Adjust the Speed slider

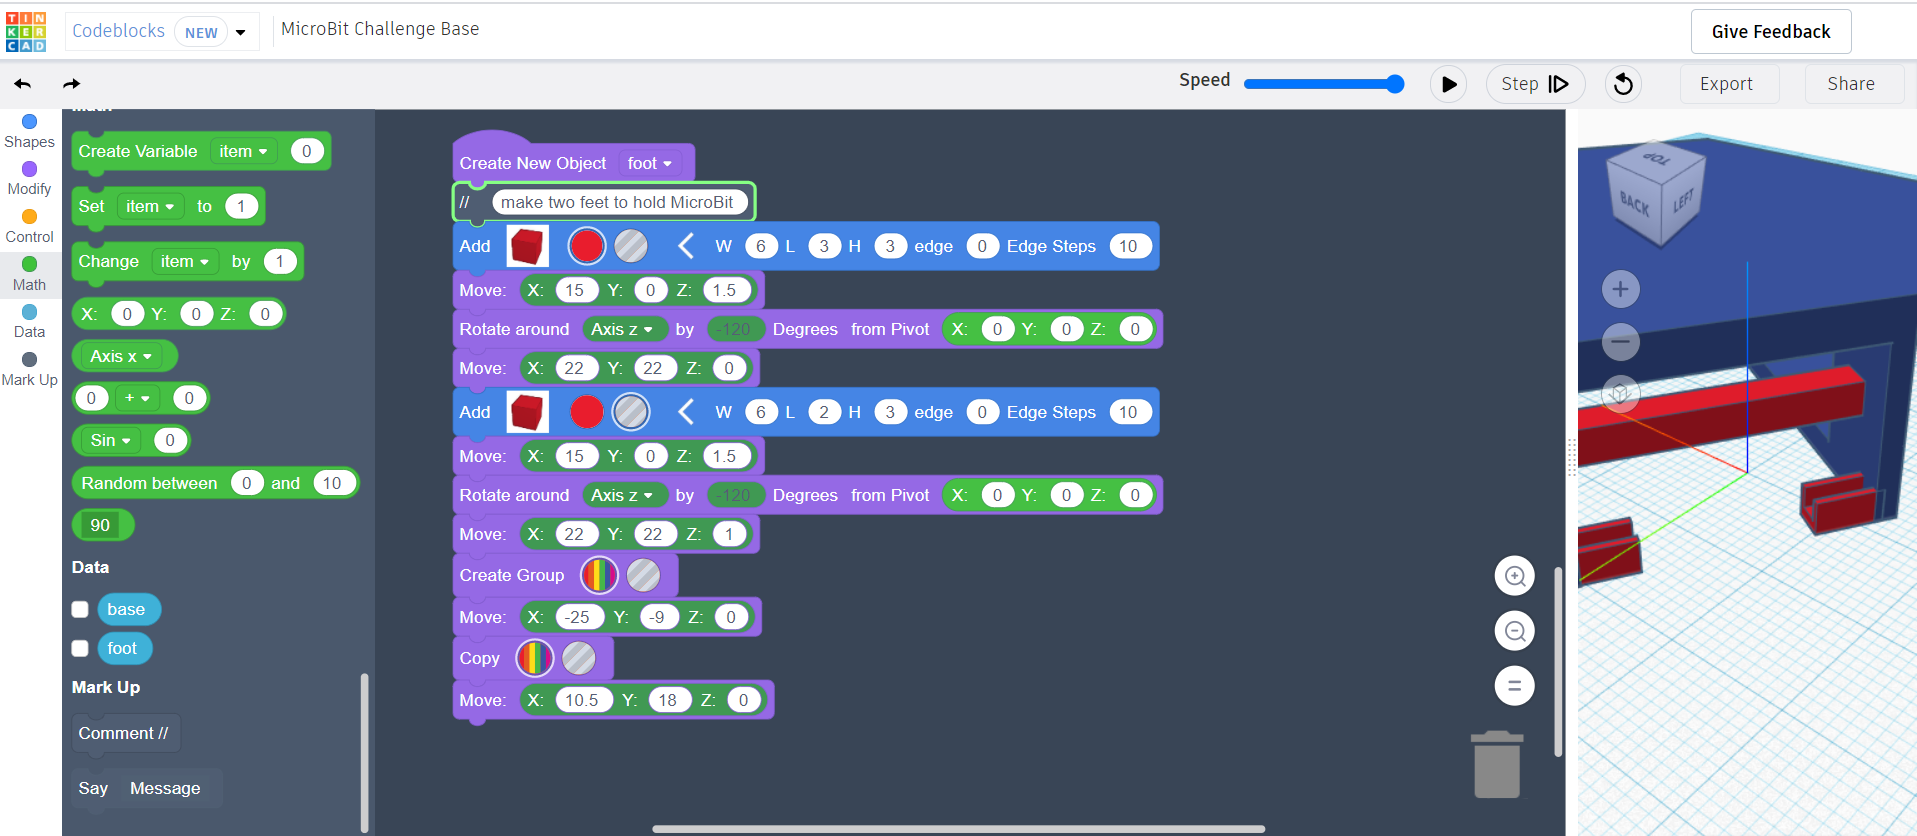tap(1323, 84)
